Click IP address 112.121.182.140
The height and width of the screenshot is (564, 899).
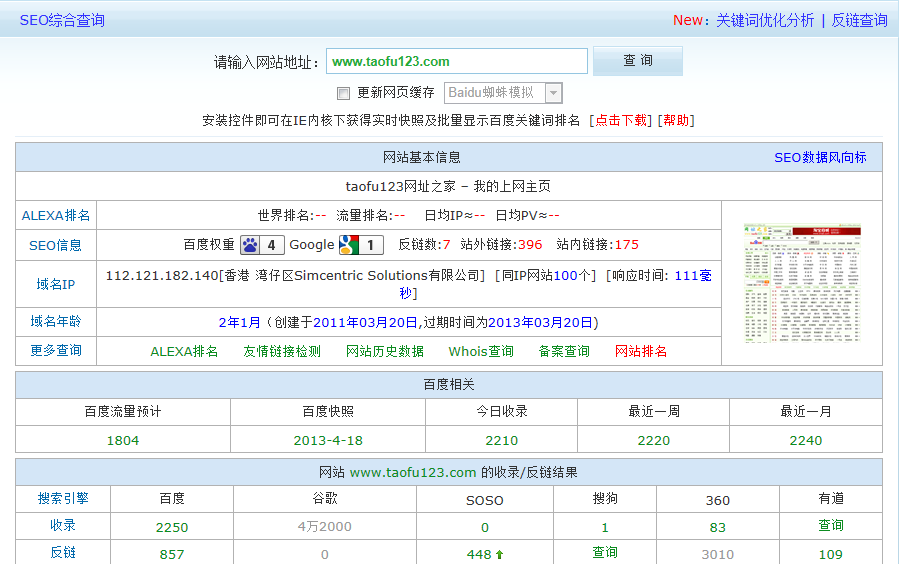(x=162, y=276)
